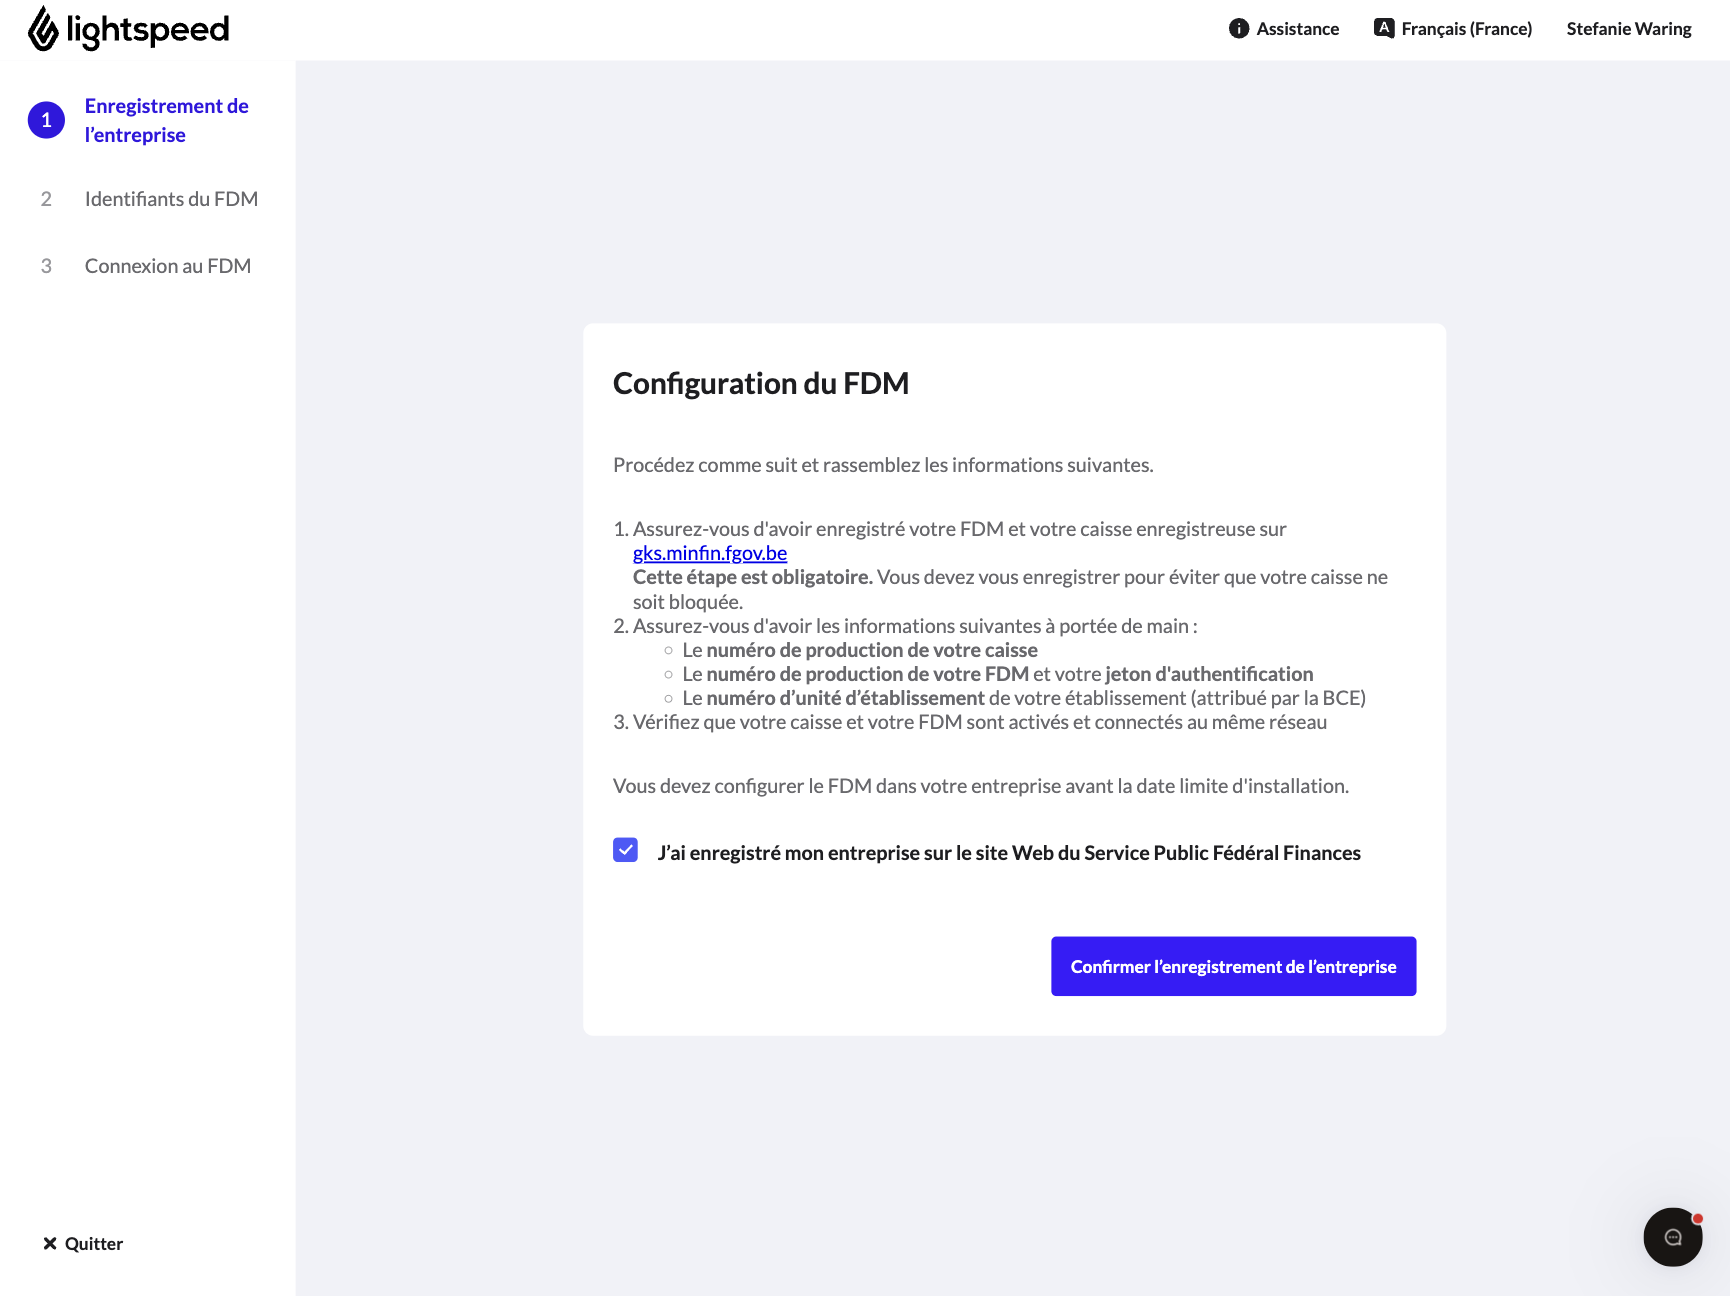Viewport: 1730px width, 1296px height.
Task: Click the Assistance info icon
Action: (1239, 29)
